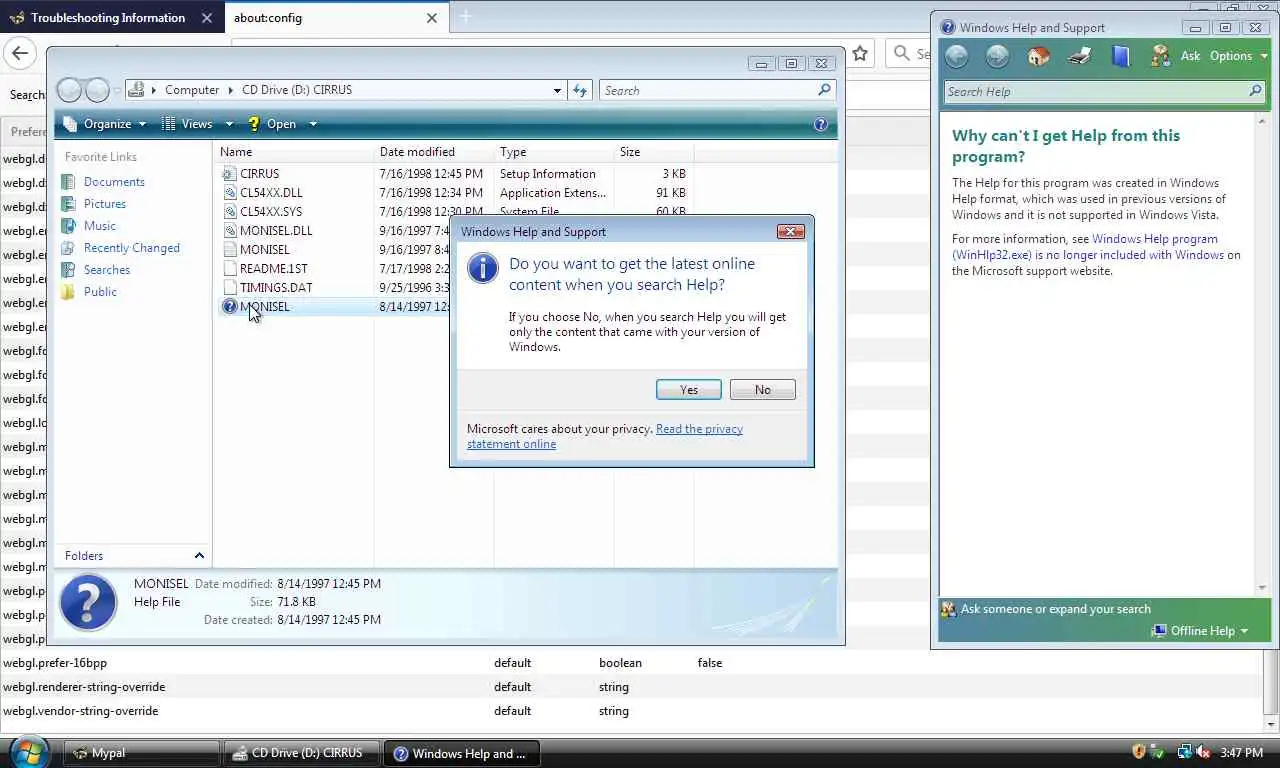Viewport: 1280px width, 768px height.
Task: Click Windows Start orb
Action: pos(28,752)
